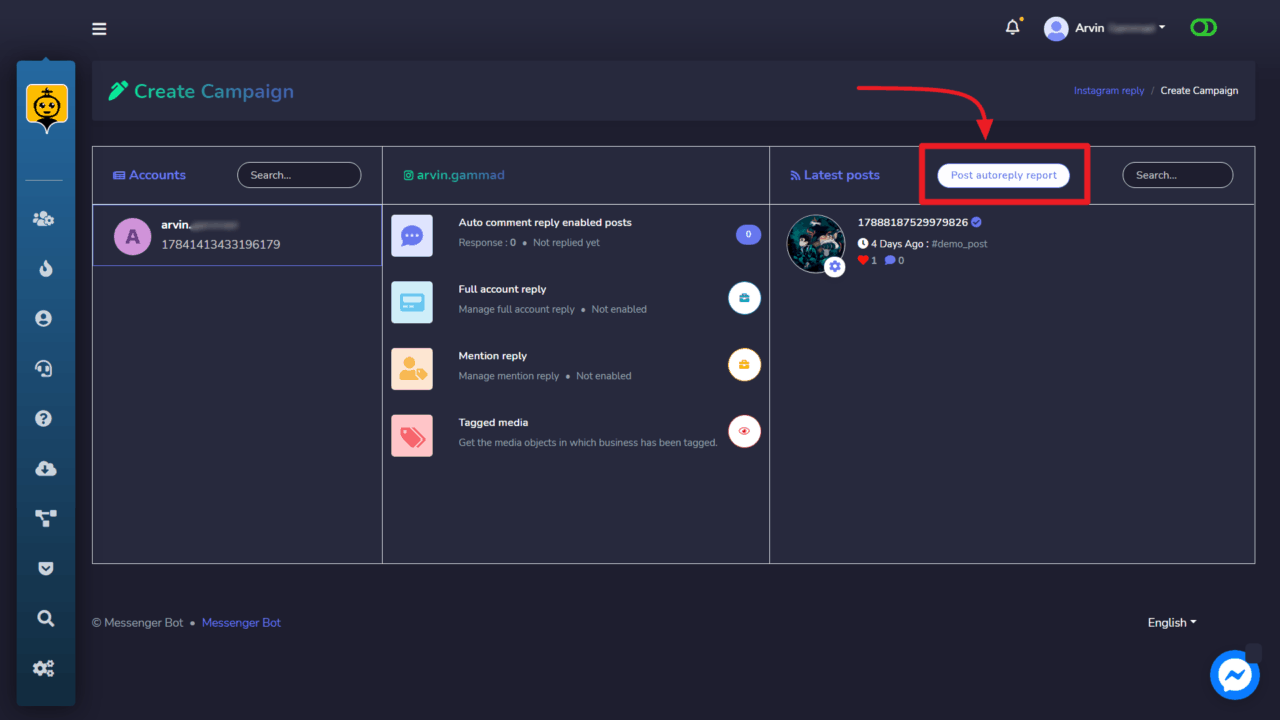Screen dimensions: 1280x720
Task: Click the cloud download icon in sidebar
Action: (x=44, y=469)
